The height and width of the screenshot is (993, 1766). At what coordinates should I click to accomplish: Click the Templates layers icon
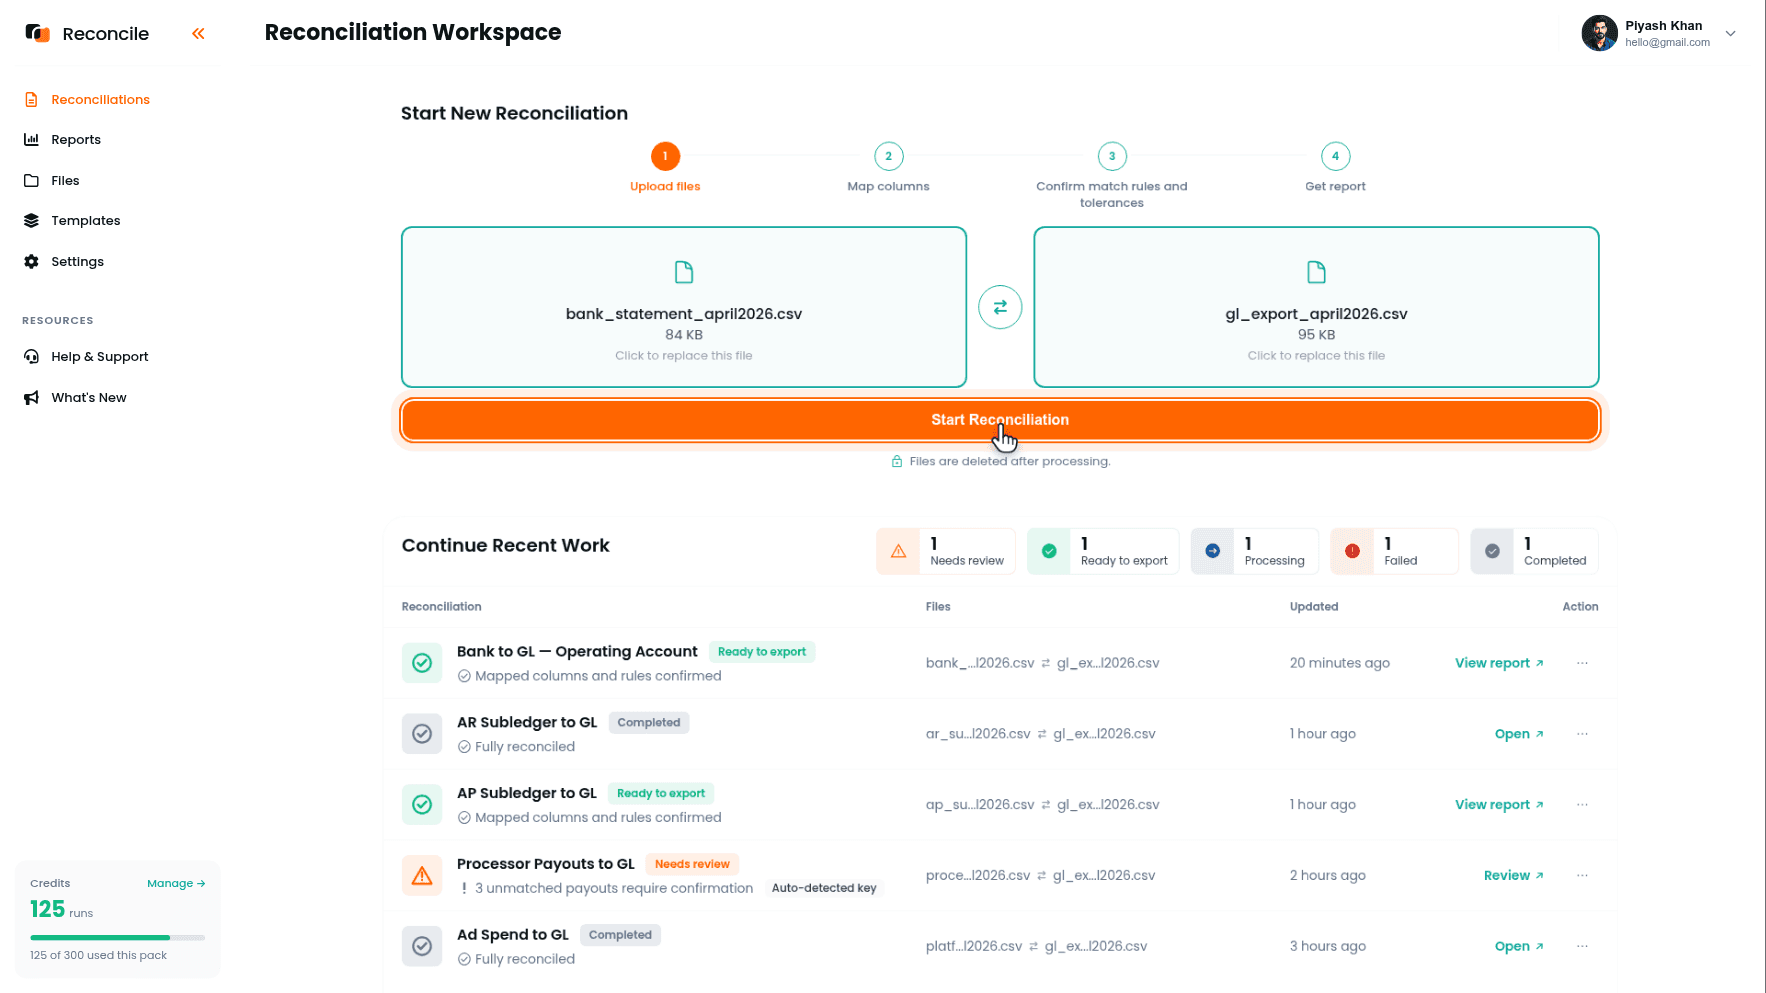coord(31,220)
